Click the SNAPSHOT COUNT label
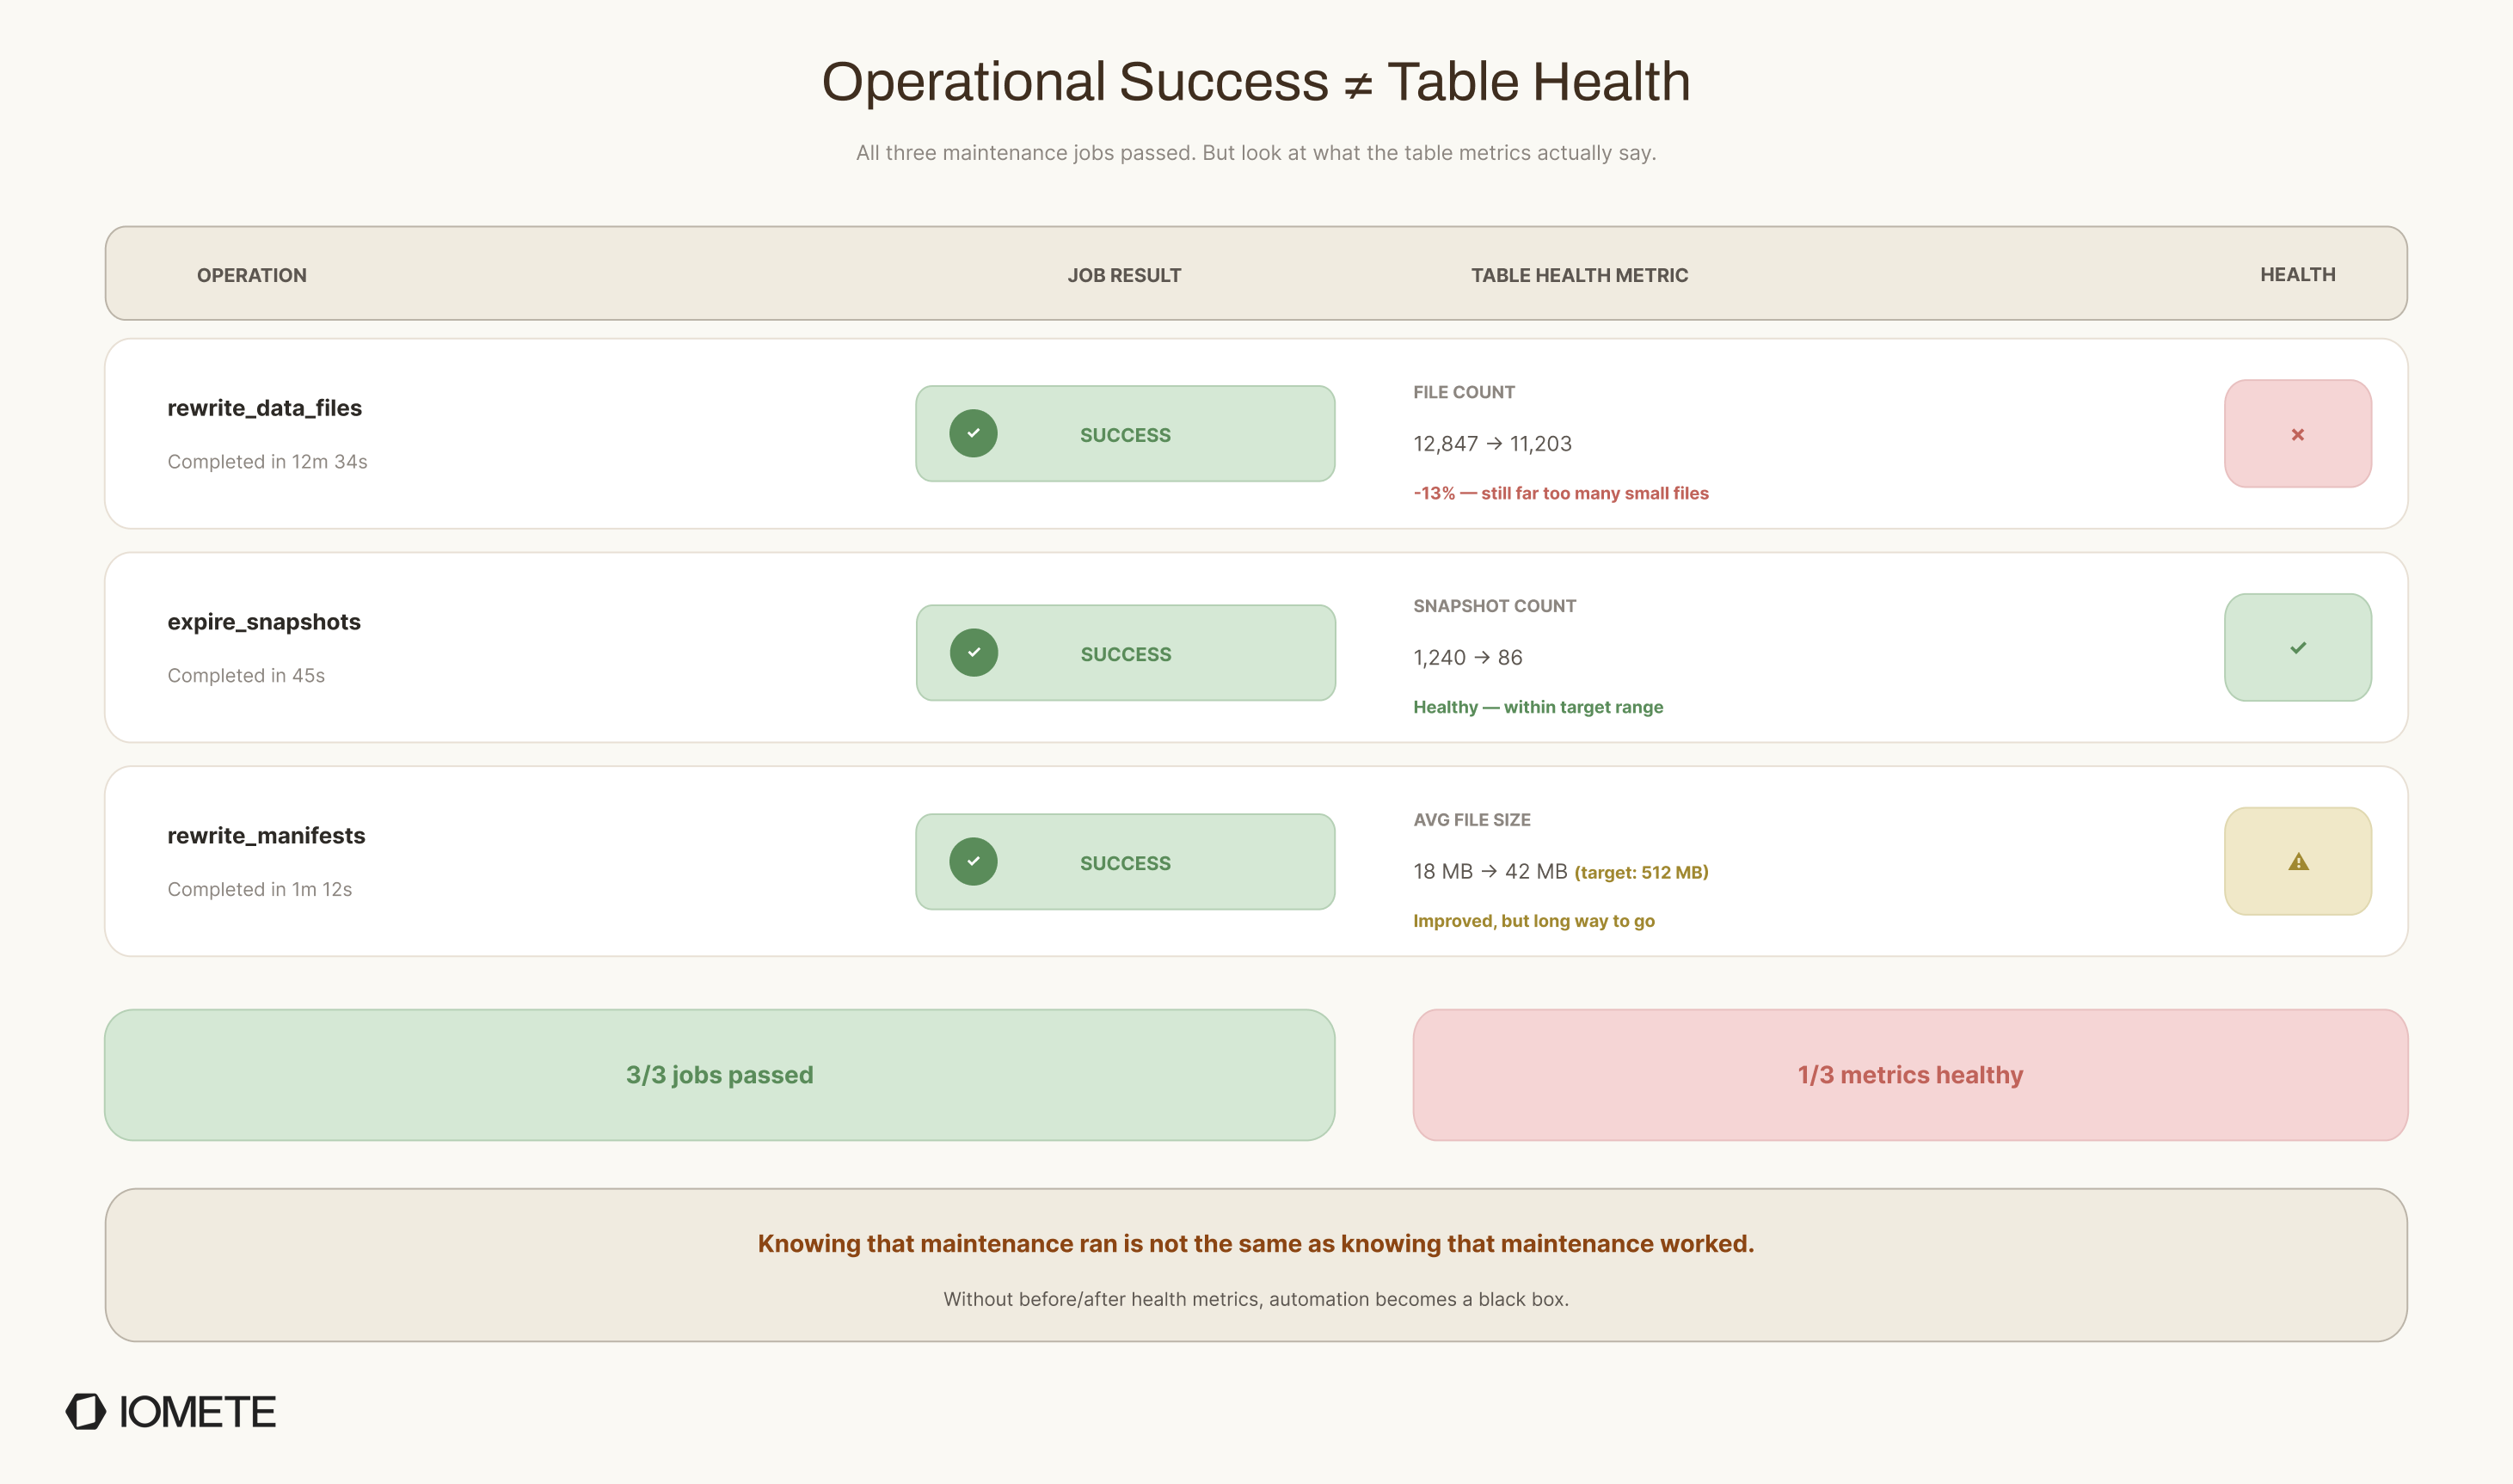Image resolution: width=2513 pixels, height=1484 pixels. (x=1494, y=606)
